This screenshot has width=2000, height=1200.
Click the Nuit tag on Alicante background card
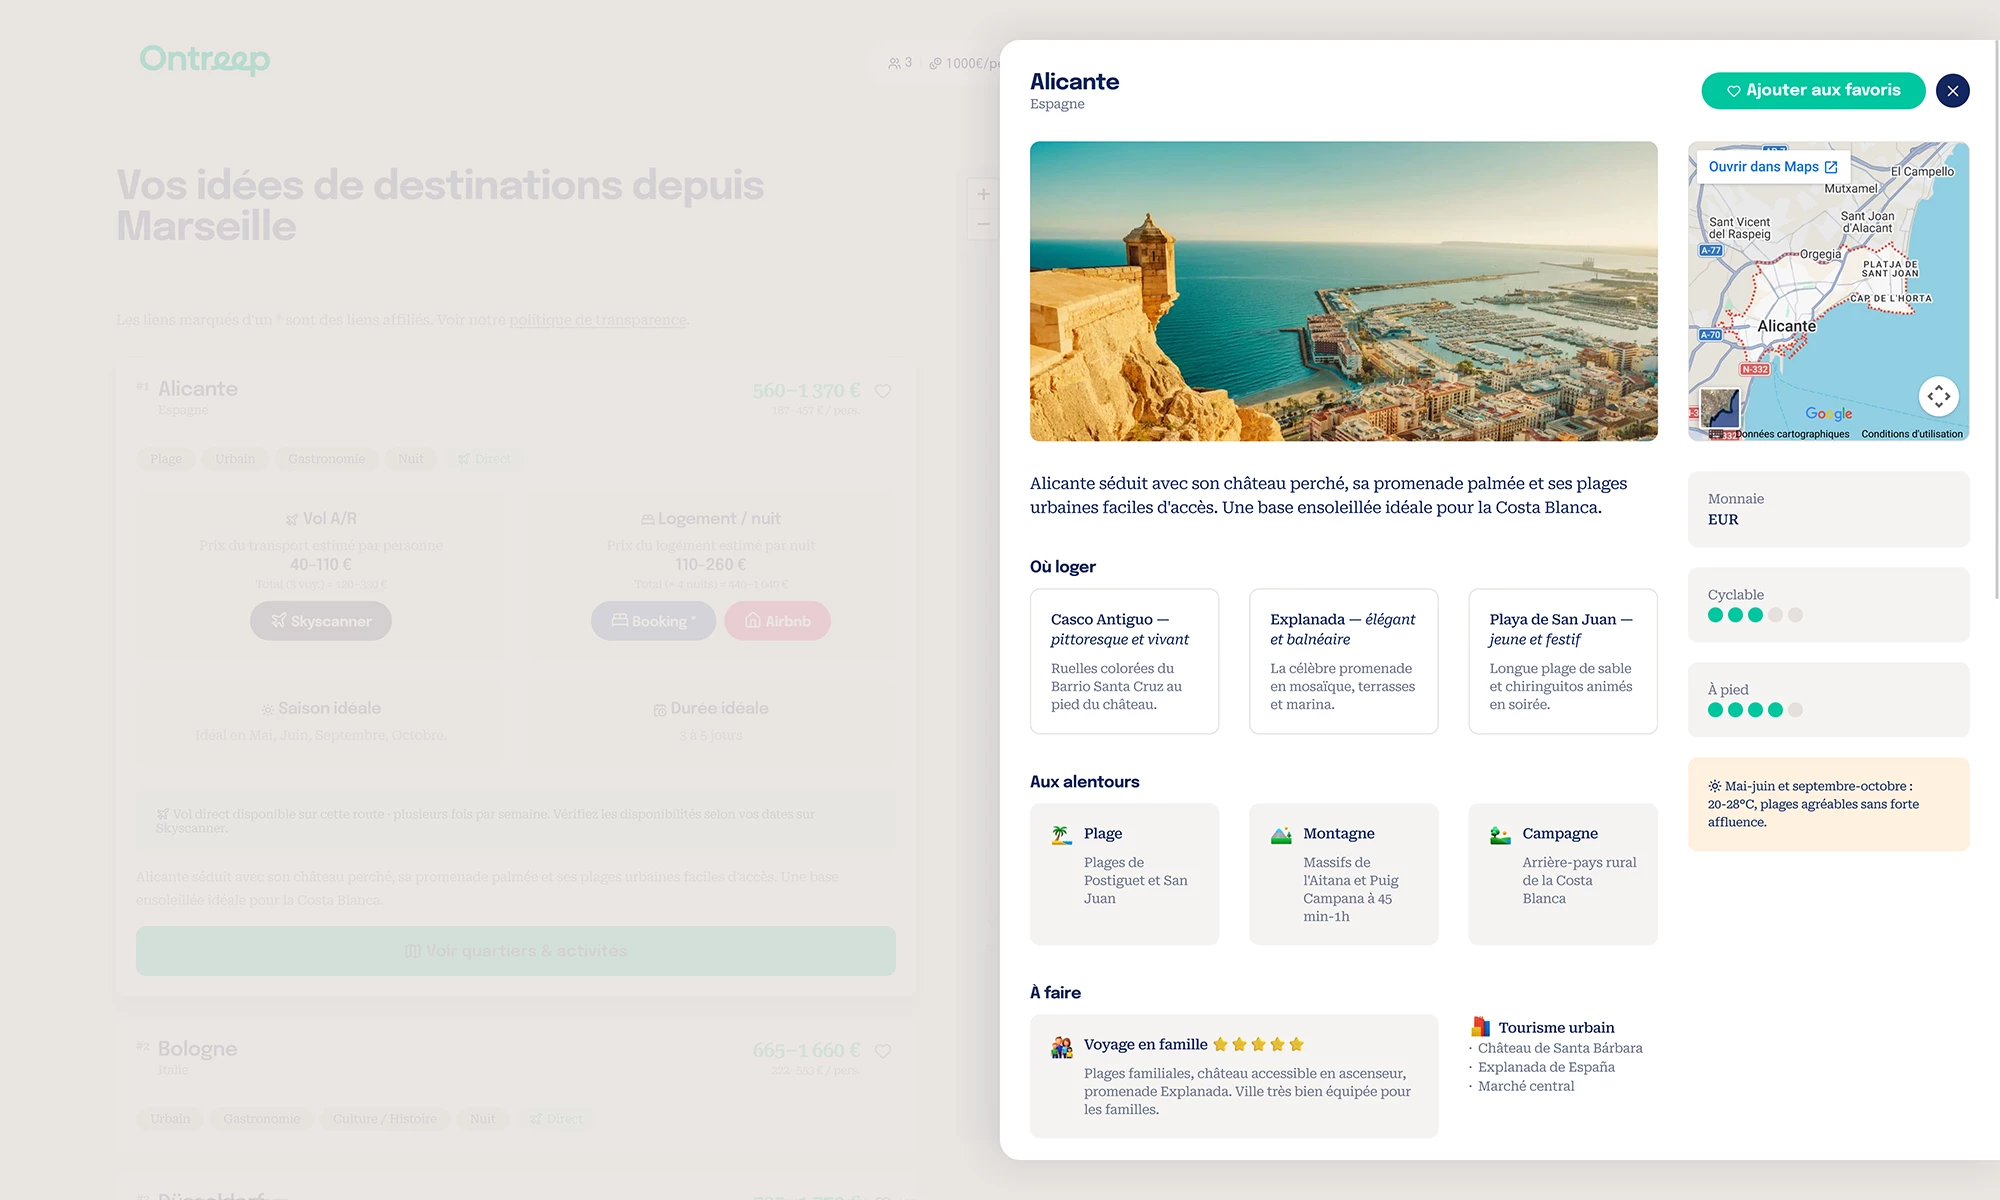pyautogui.click(x=411, y=459)
